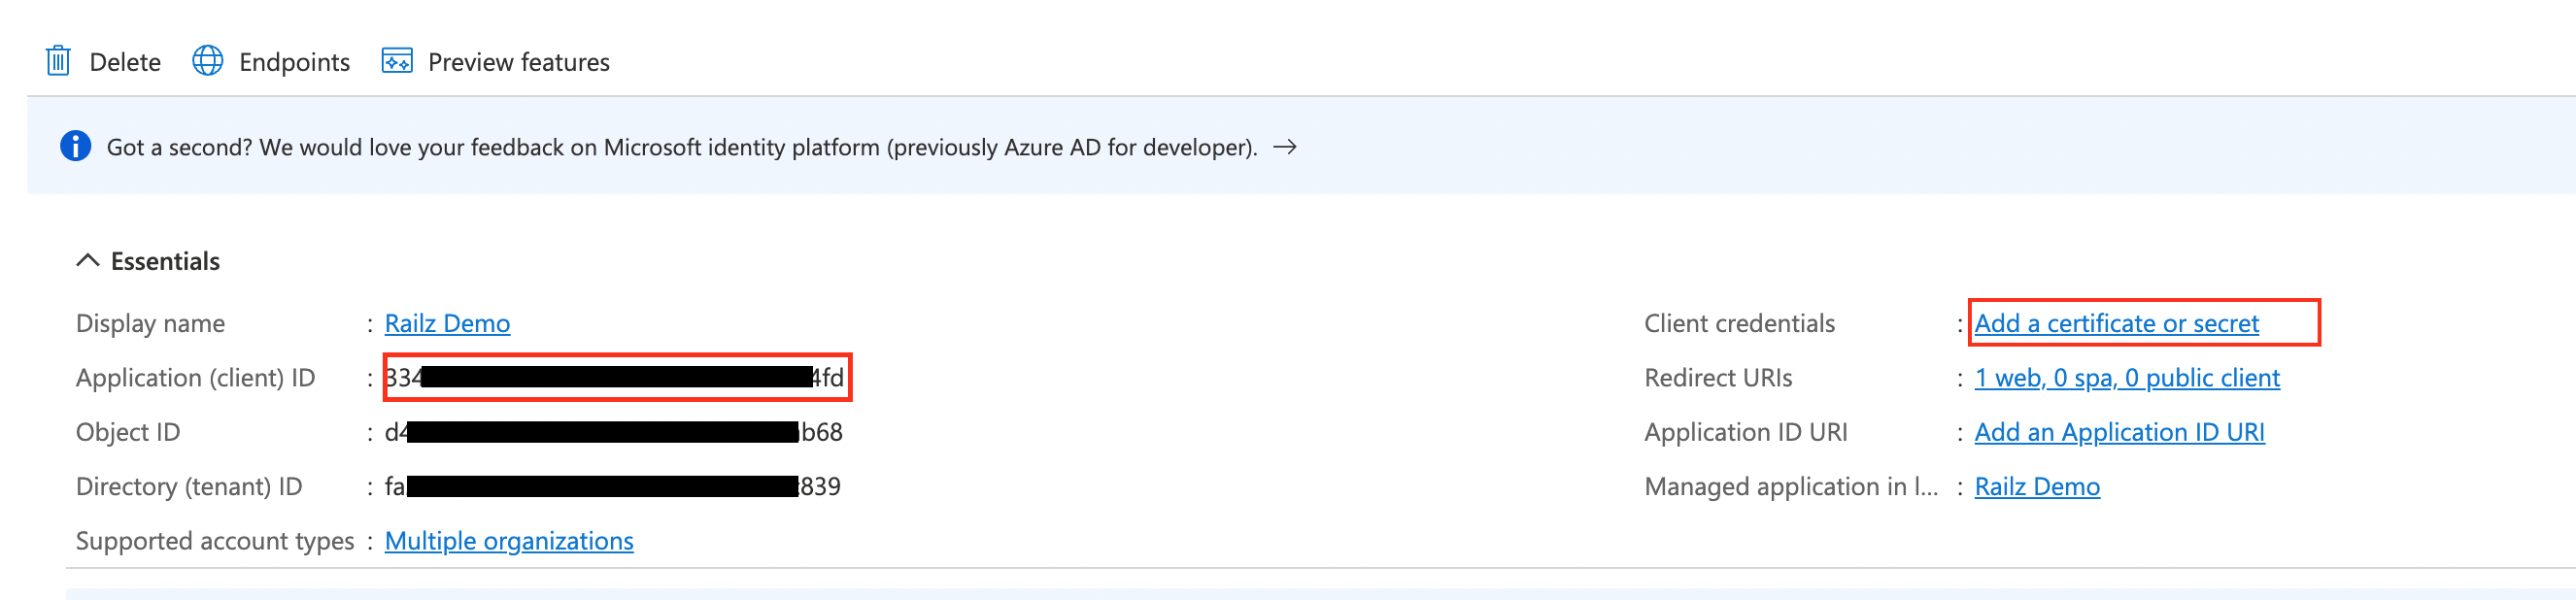
Task: Click Add an Application ID URI
Action: point(2119,432)
